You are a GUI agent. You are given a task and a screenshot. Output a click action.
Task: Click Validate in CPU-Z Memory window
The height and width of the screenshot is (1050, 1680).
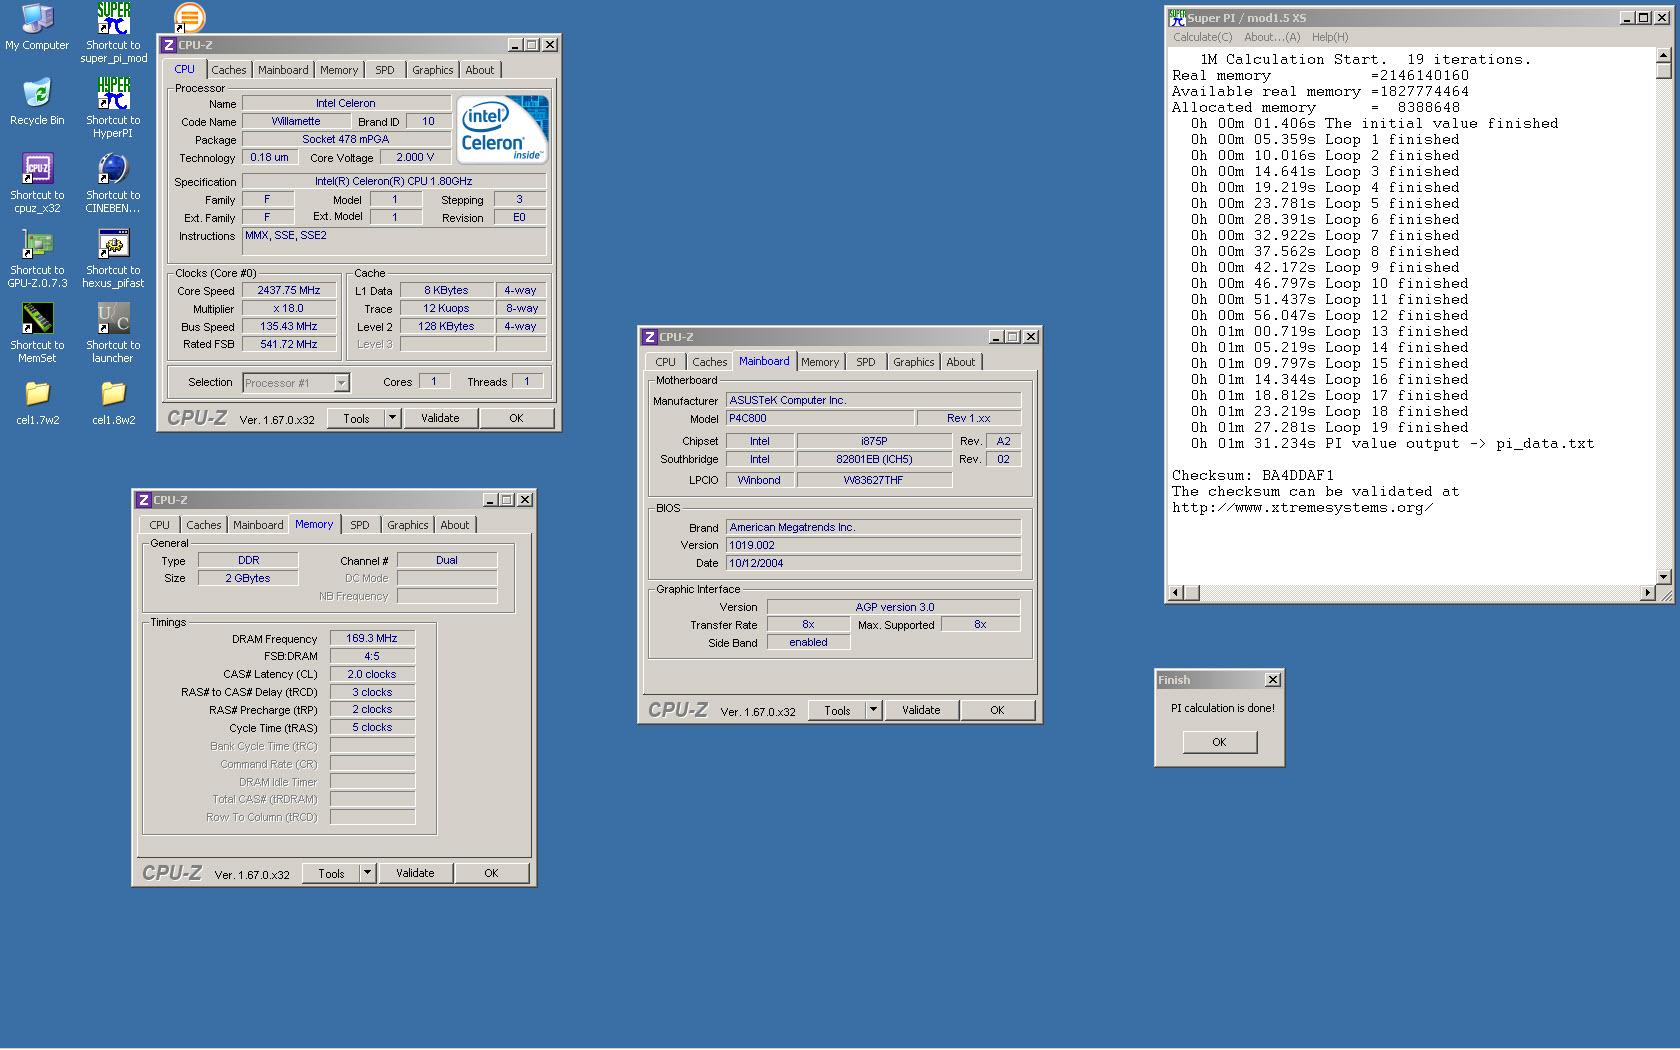[x=415, y=873]
